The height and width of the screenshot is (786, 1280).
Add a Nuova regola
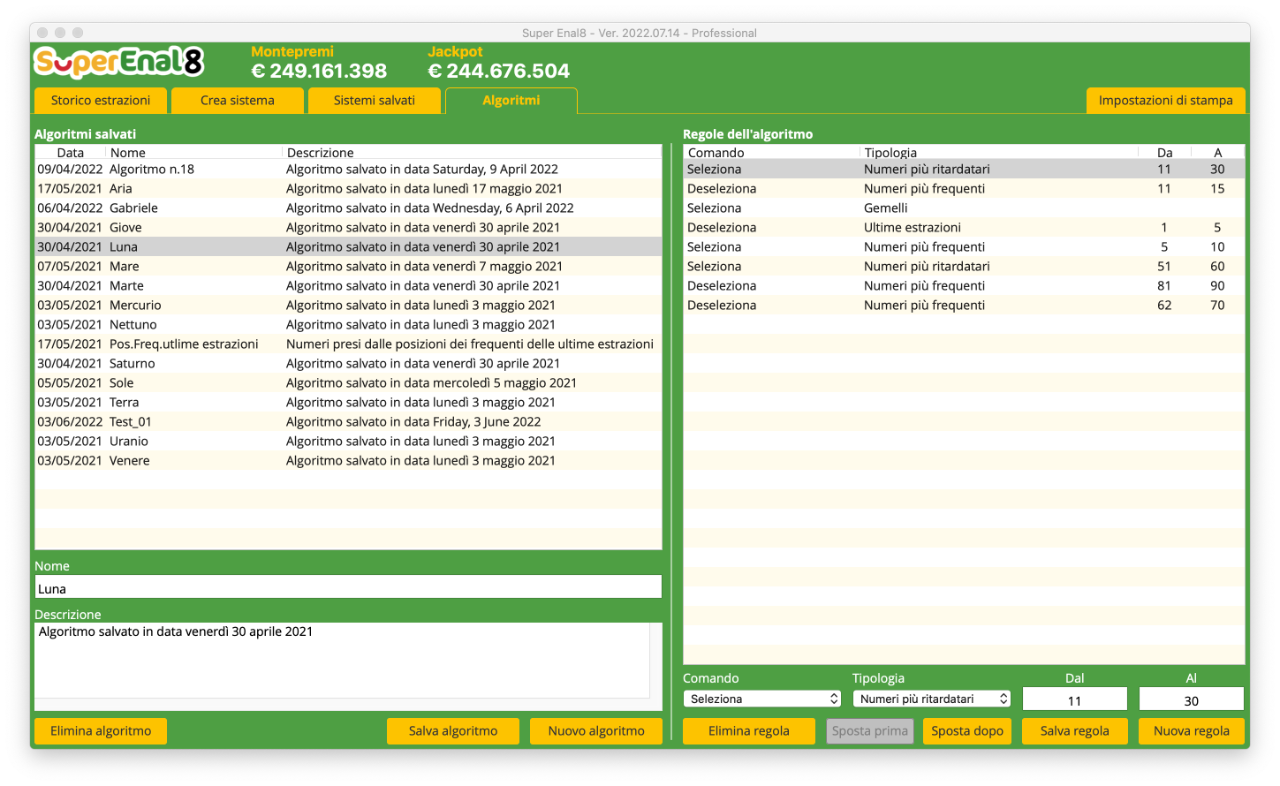(1192, 731)
